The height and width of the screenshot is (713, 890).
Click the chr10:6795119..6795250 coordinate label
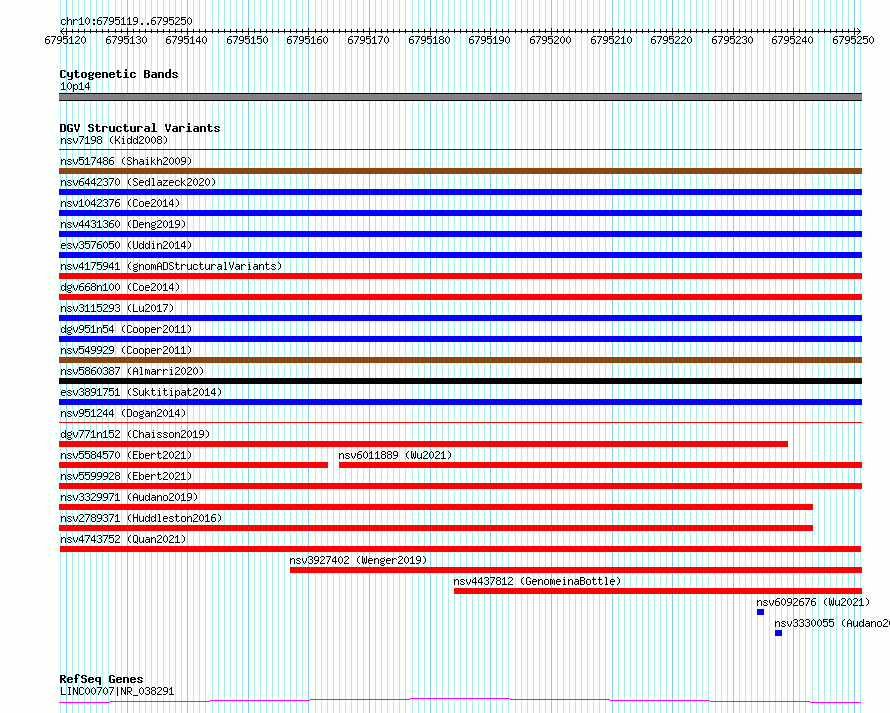[x=126, y=21]
